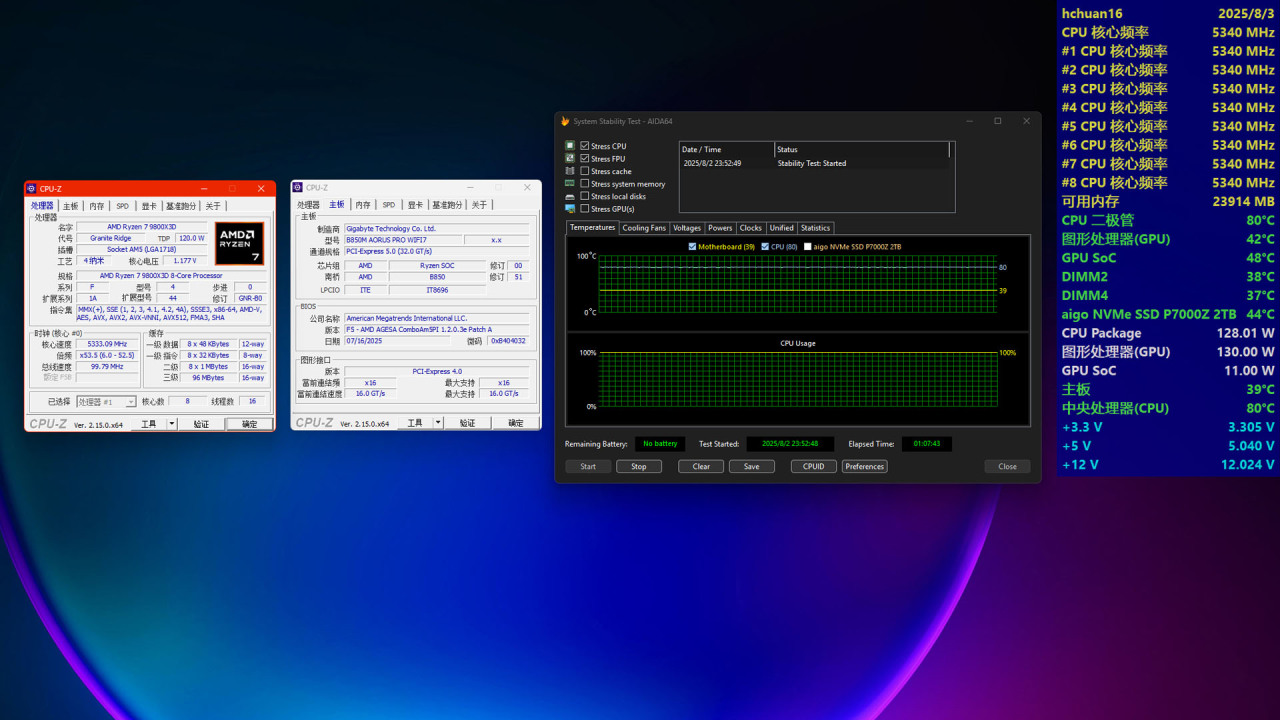Click the disk icon beside Stress local disks
The height and width of the screenshot is (720, 1280).
tap(570, 196)
